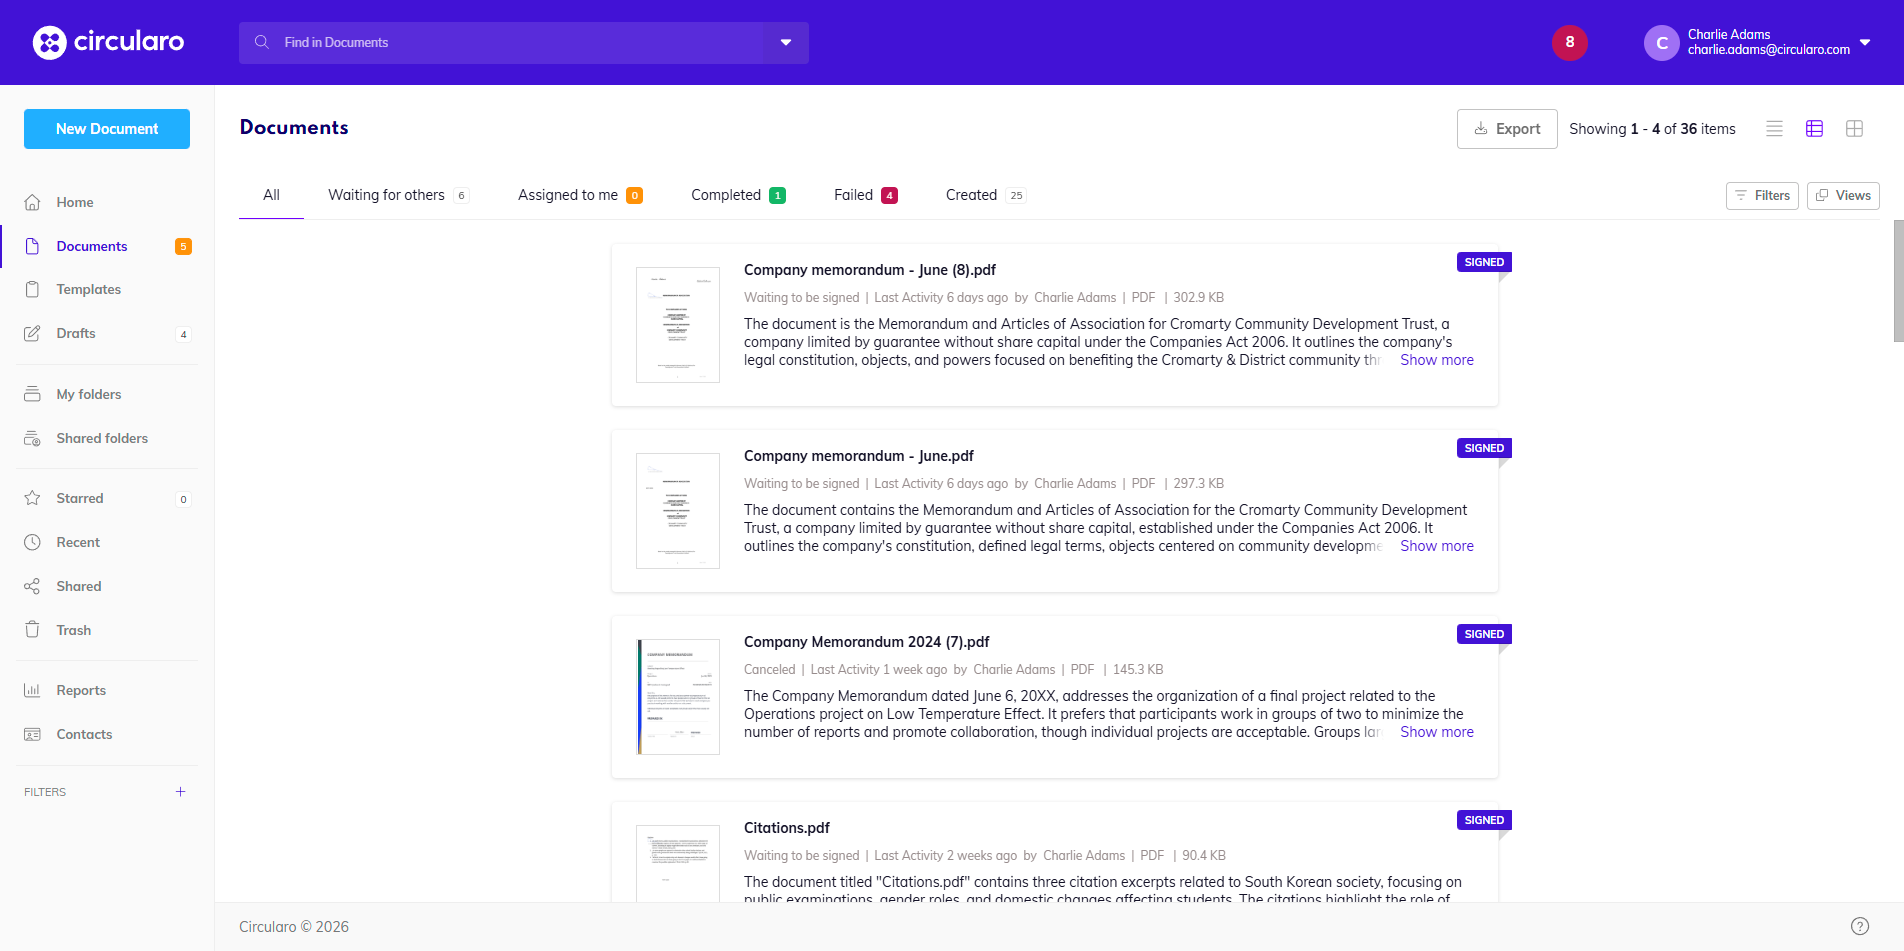The width and height of the screenshot is (1904, 951).
Task: Click the New Document button
Action: (107, 129)
